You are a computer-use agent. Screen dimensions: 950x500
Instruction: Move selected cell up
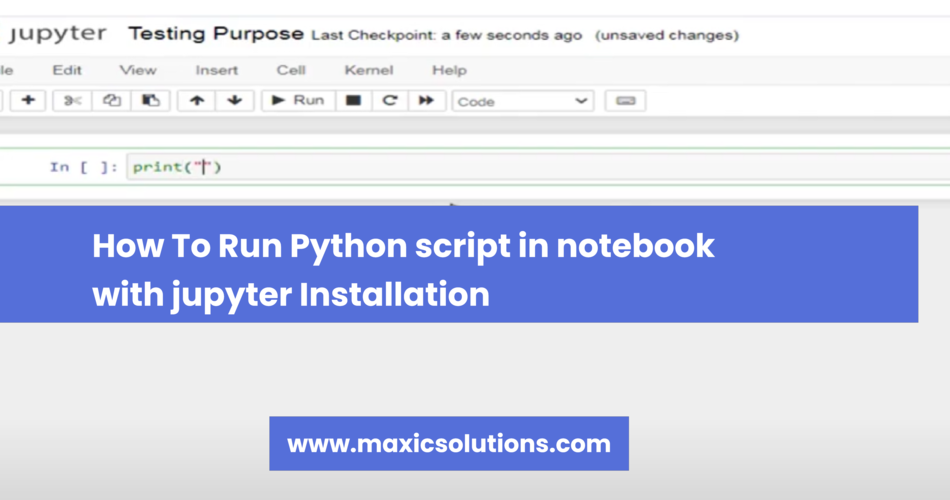(x=197, y=101)
